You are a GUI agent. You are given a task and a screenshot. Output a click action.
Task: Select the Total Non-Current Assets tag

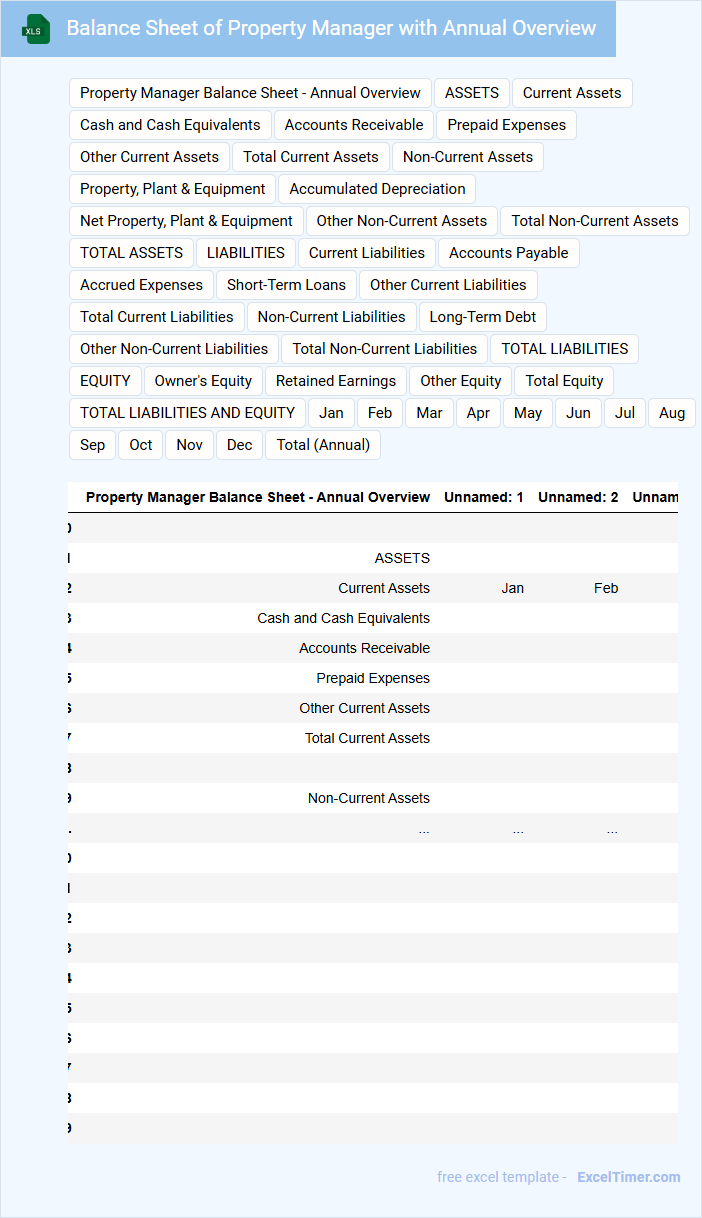pyautogui.click(x=595, y=221)
